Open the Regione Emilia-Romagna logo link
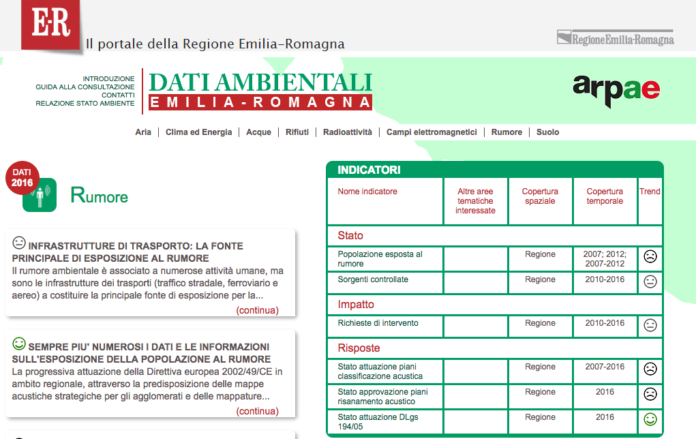Viewport: 696px width, 439px height. pyautogui.click(x=615, y=38)
